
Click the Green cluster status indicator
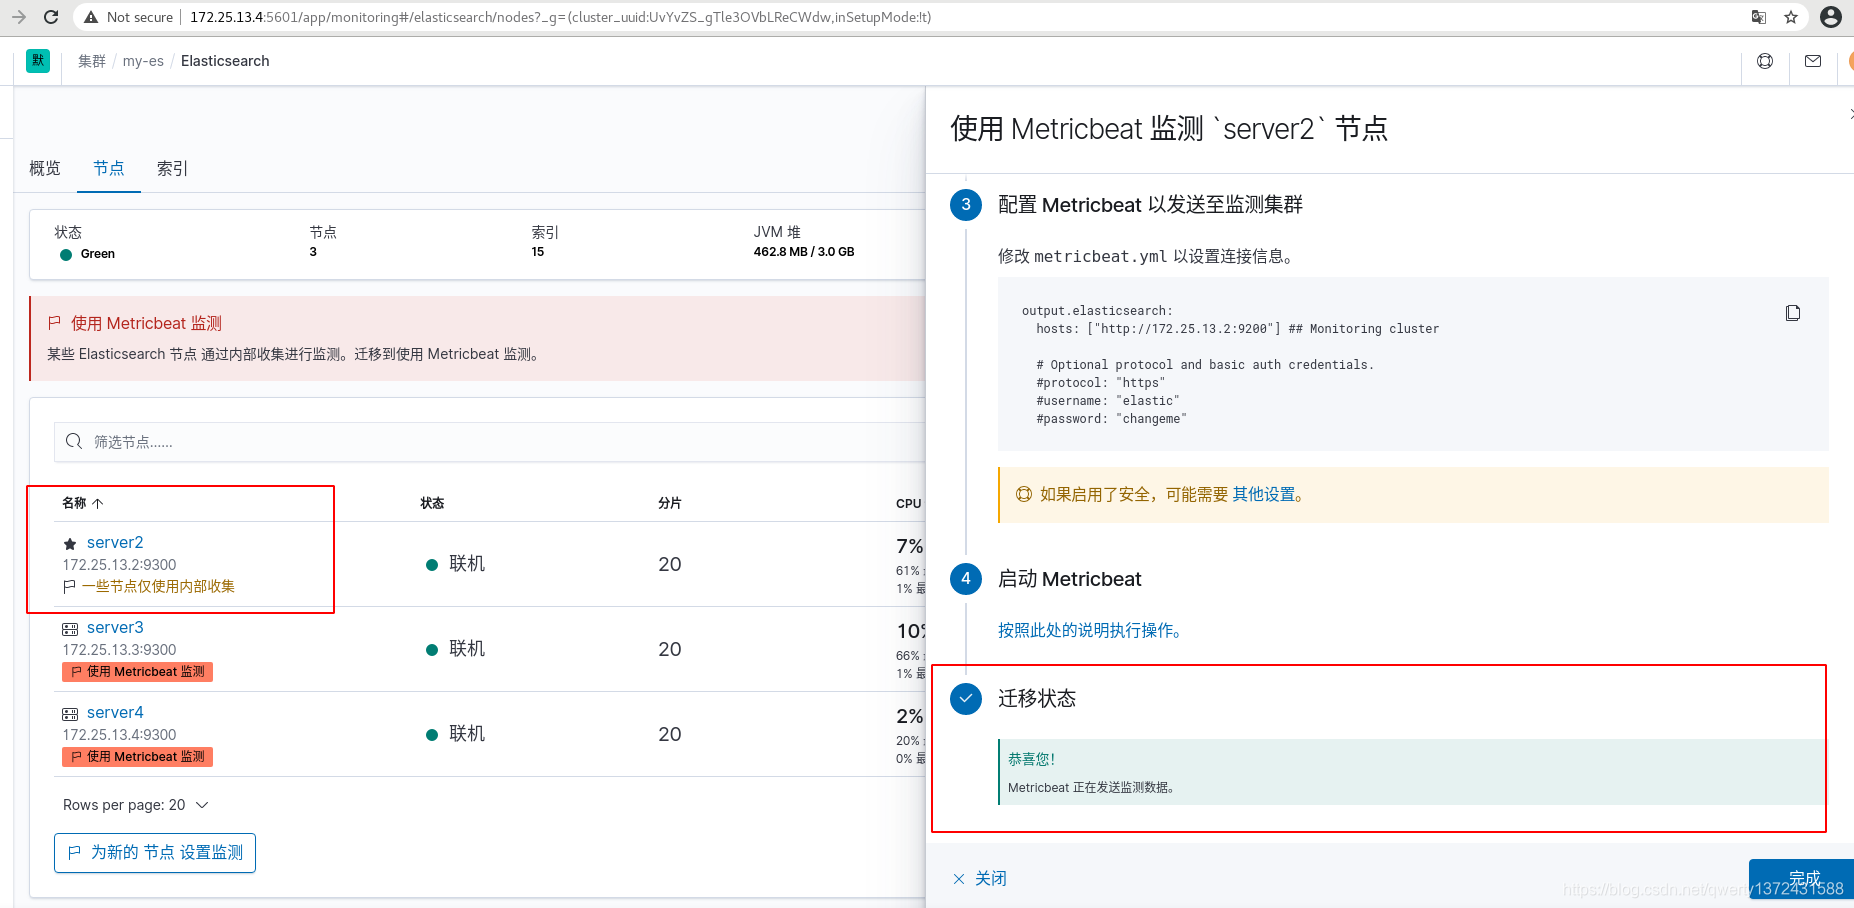[x=88, y=254]
